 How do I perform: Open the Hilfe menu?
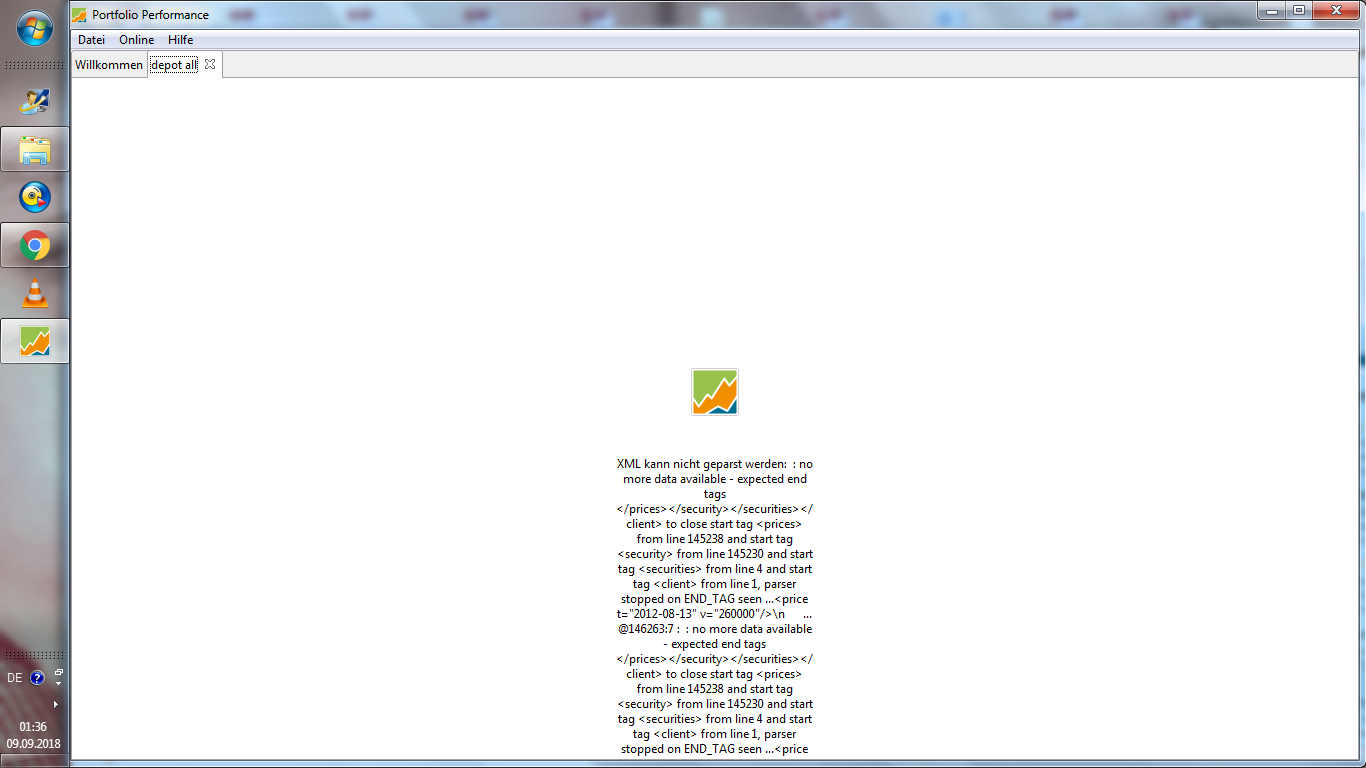(x=180, y=40)
